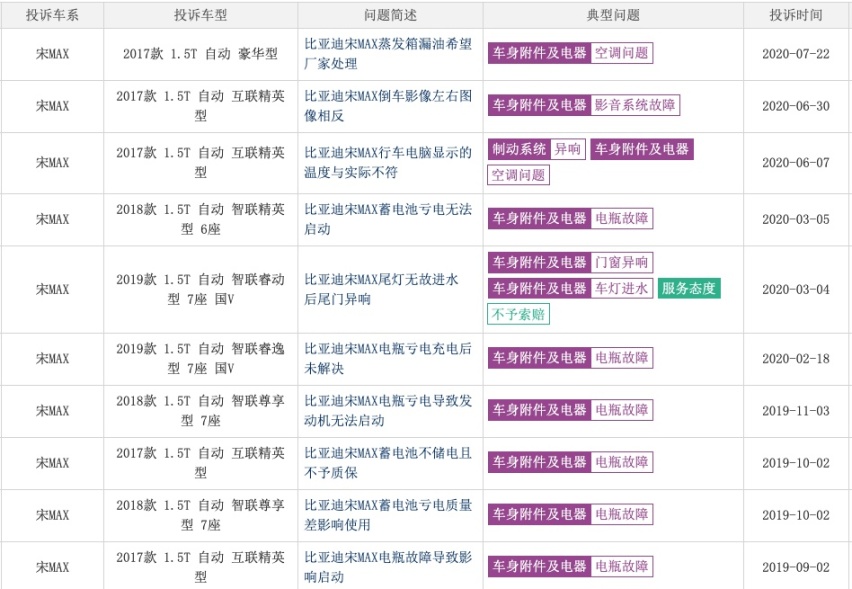Click 车身附件及电器 tag in the 2020-07-22 row
The height and width of the screenshot is (589, 852).
click(x=539, y=53)
